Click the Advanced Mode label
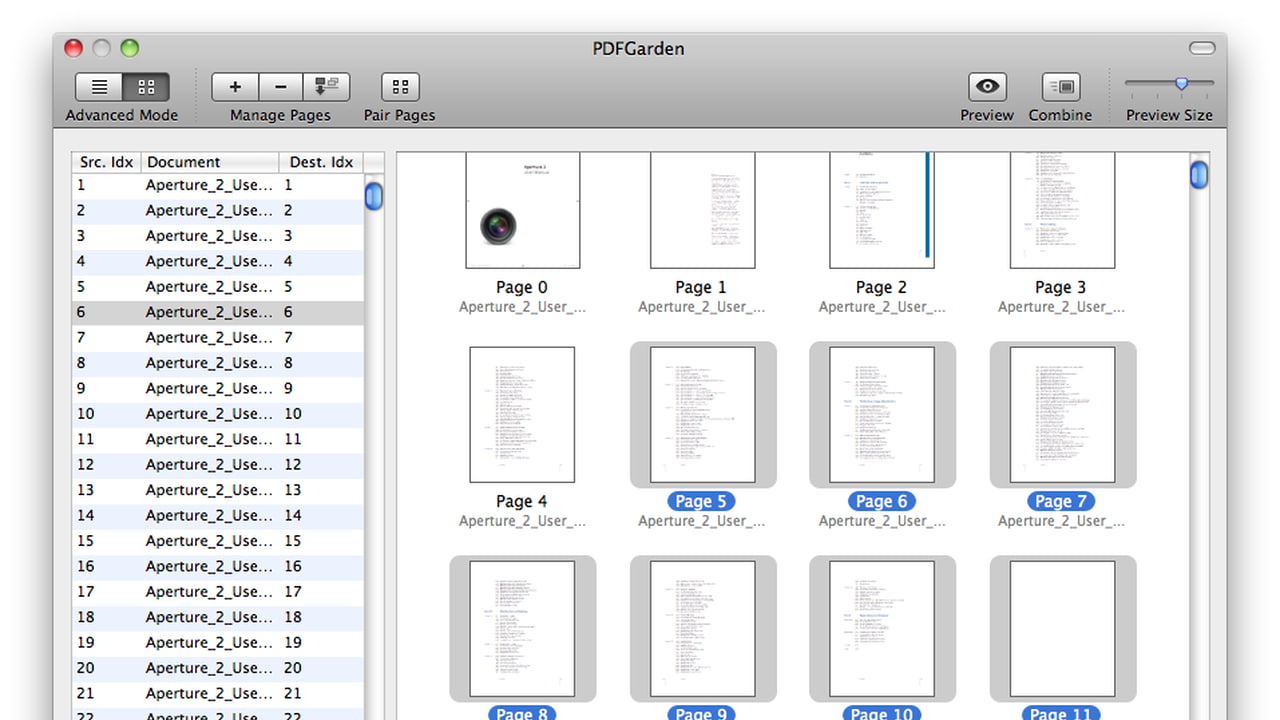The image size is (1280, 720). tap(122, 115)
